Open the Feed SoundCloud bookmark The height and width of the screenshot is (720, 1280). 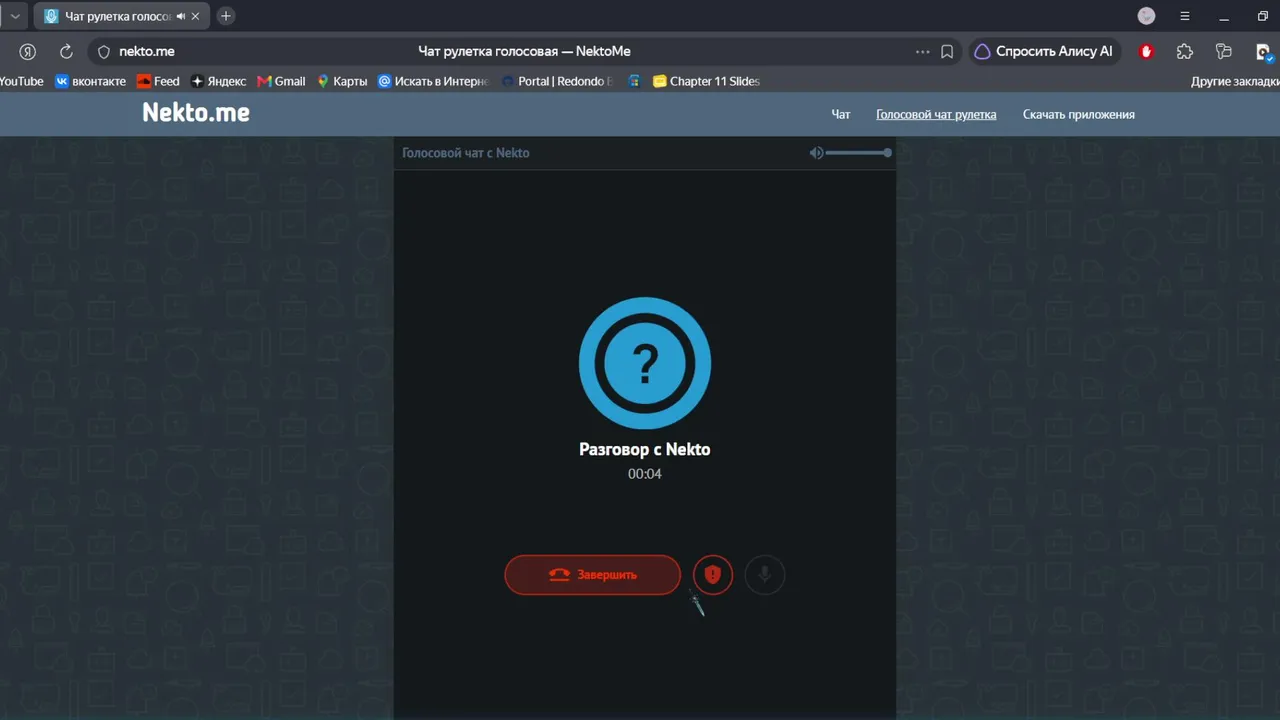point(158,81)
